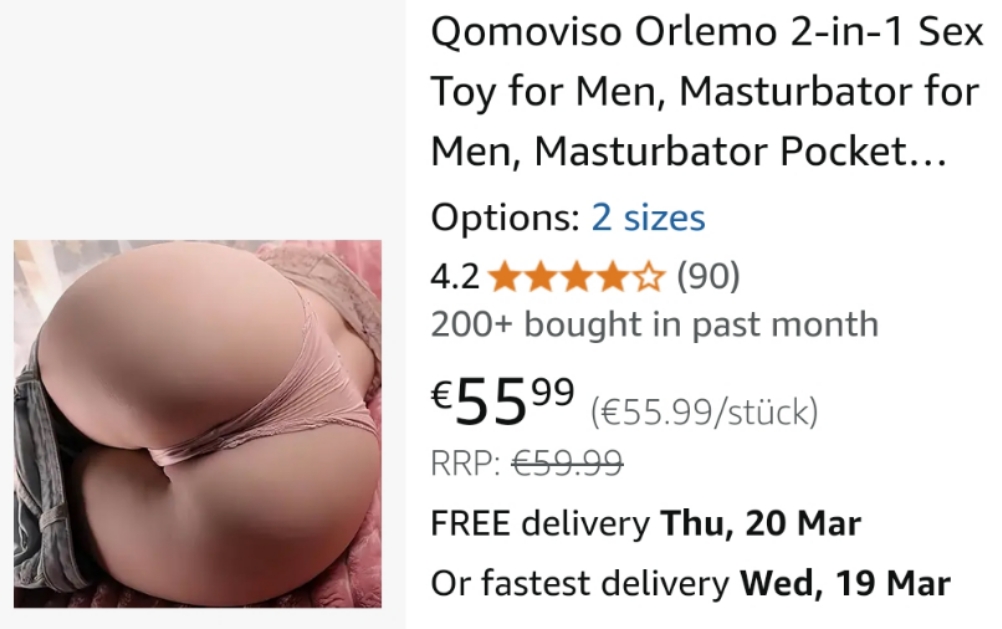Select the '2 sizes' options link

(648, 217)
